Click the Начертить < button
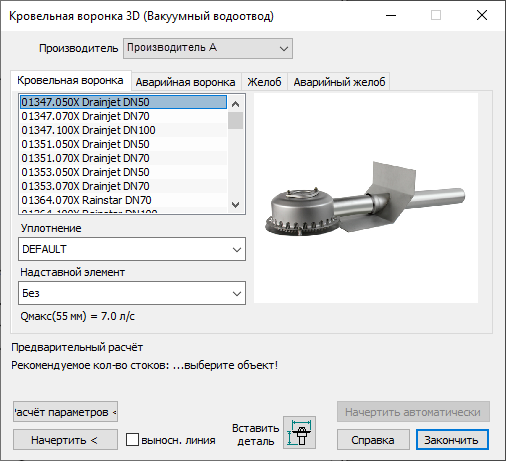506x461 pixels. click(x=65, y=440)
